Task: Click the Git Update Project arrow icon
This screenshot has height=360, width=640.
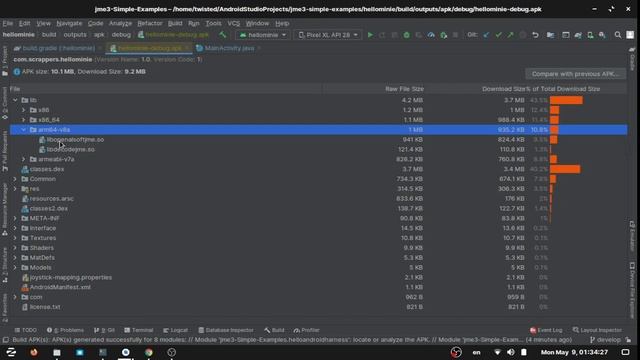Action: click(x=486, y=35)
